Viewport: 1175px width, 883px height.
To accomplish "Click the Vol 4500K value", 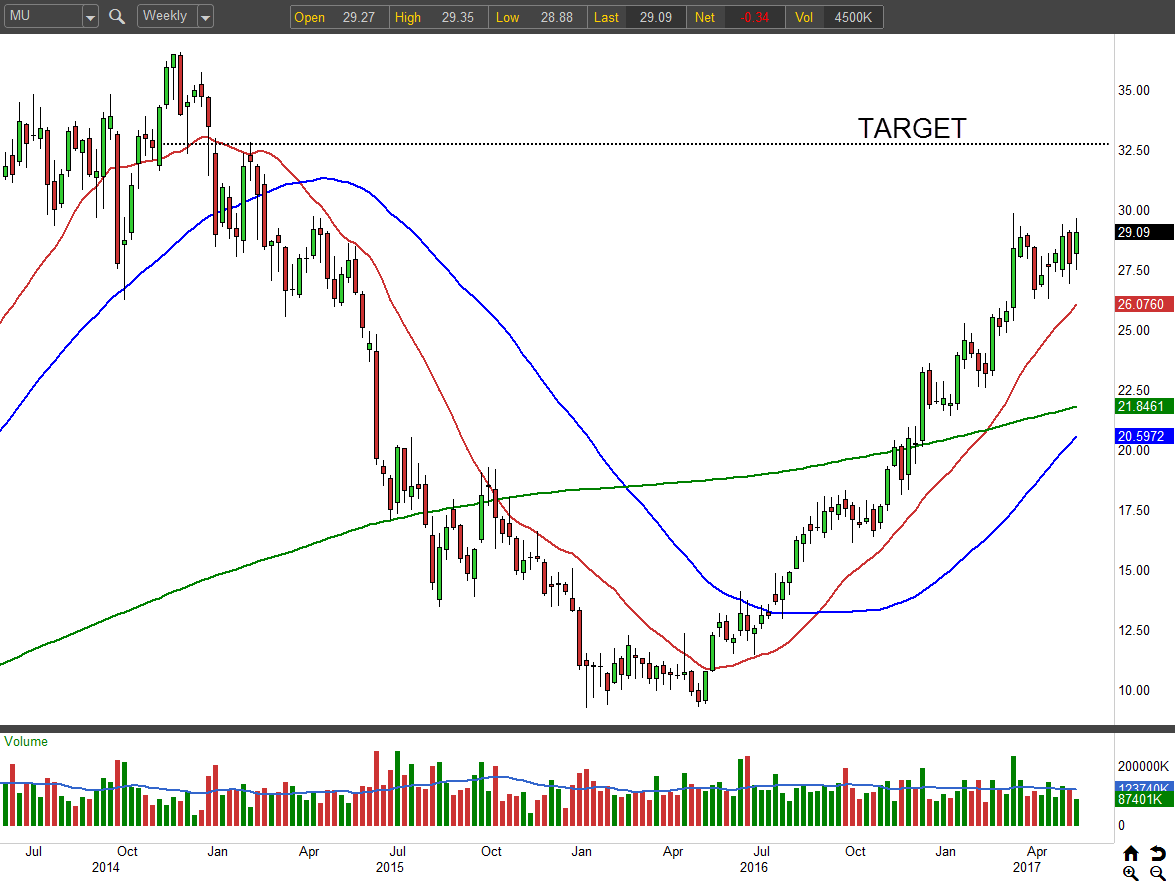I will point(854,17).
